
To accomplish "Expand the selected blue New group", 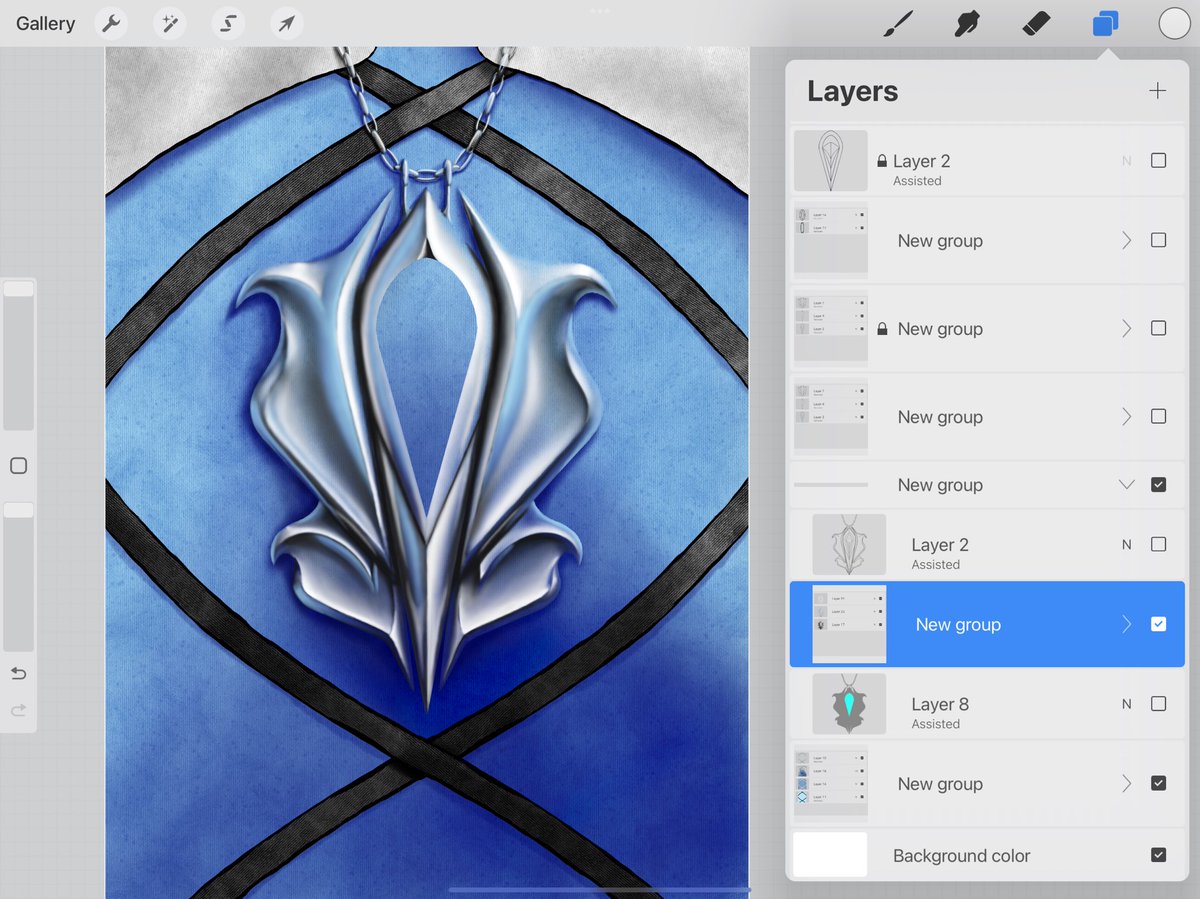I will click(x=1127, y=624).
